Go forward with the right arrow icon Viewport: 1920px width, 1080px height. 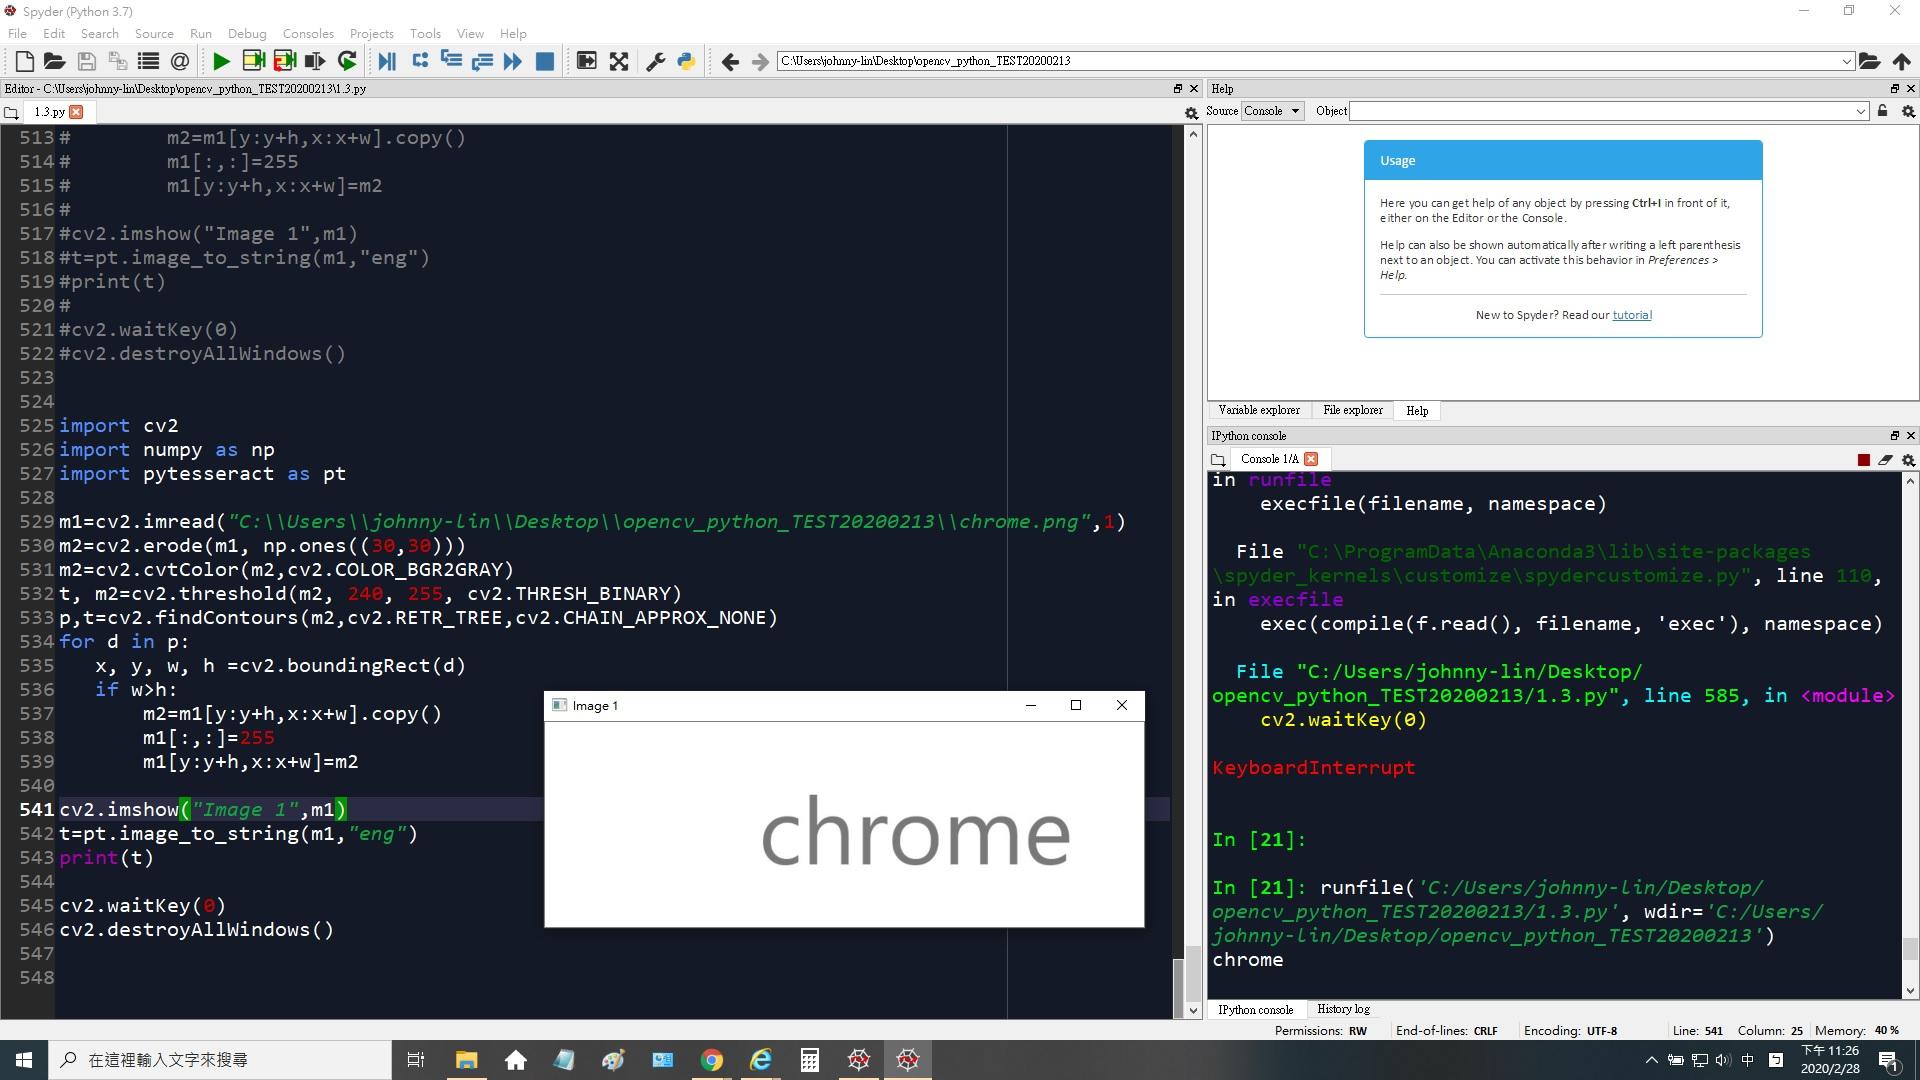coord(760,61)
